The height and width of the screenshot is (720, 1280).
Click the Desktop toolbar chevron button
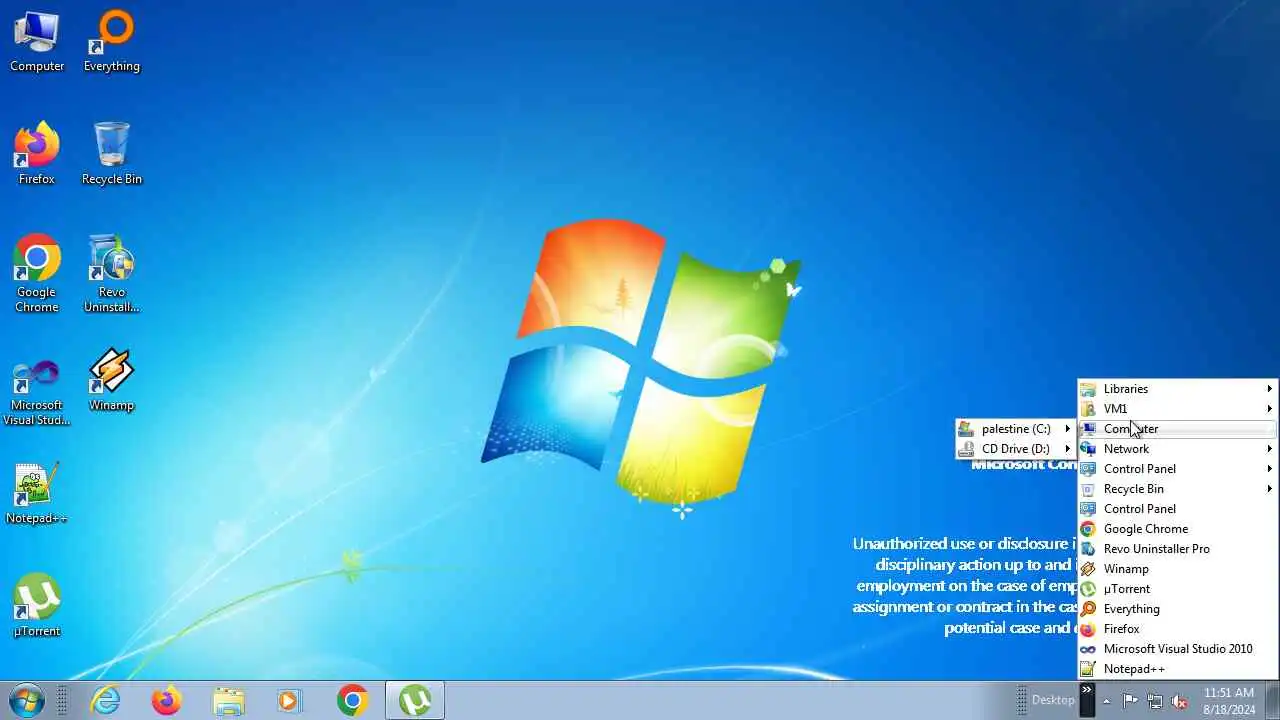pos(1087,700)
